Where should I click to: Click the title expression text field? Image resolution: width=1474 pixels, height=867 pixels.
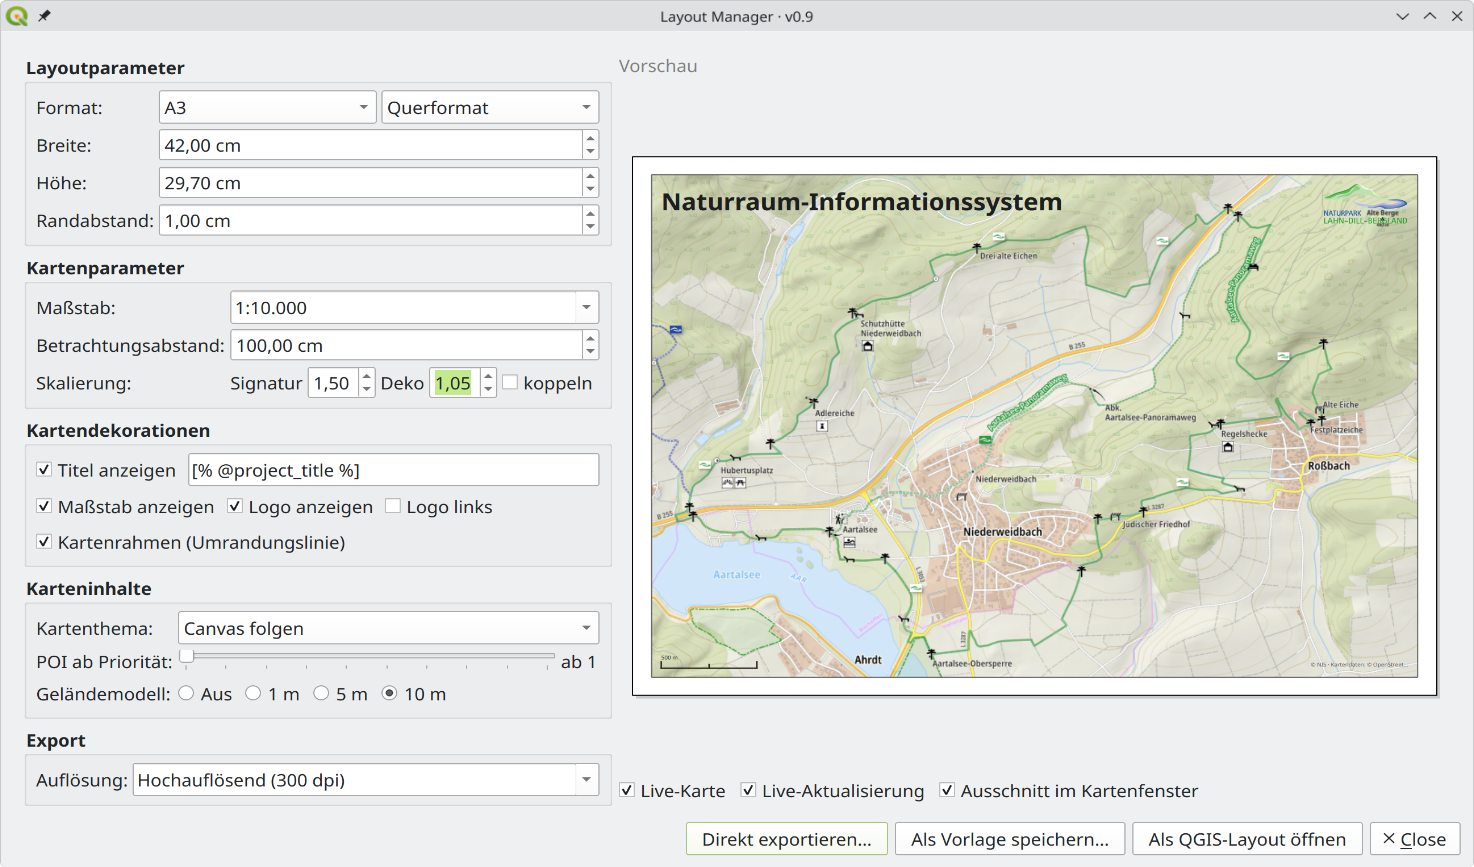[x=394, y=470]
